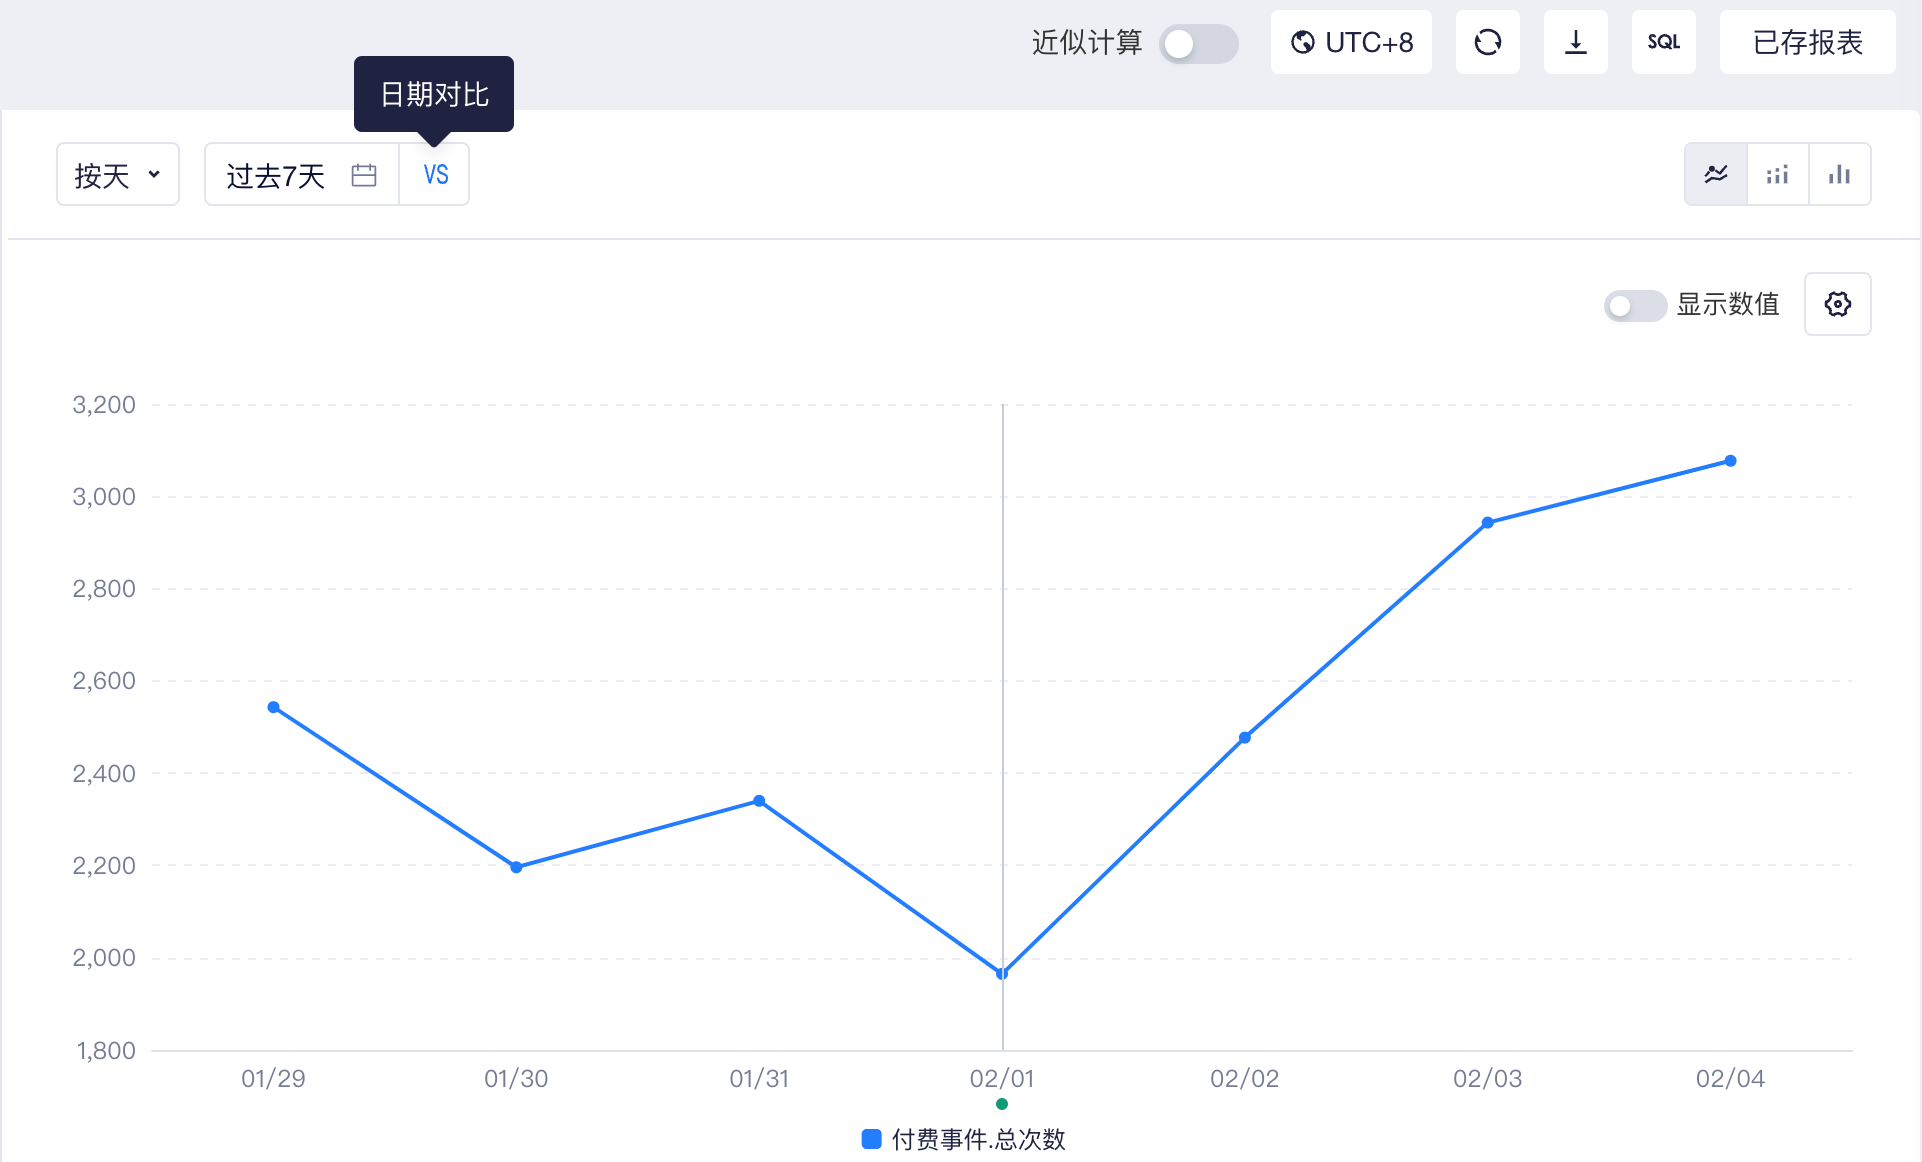Click the green marker under 02/01
This screenshot has width=1922, height=1162.
(x=1002, y=1104)
